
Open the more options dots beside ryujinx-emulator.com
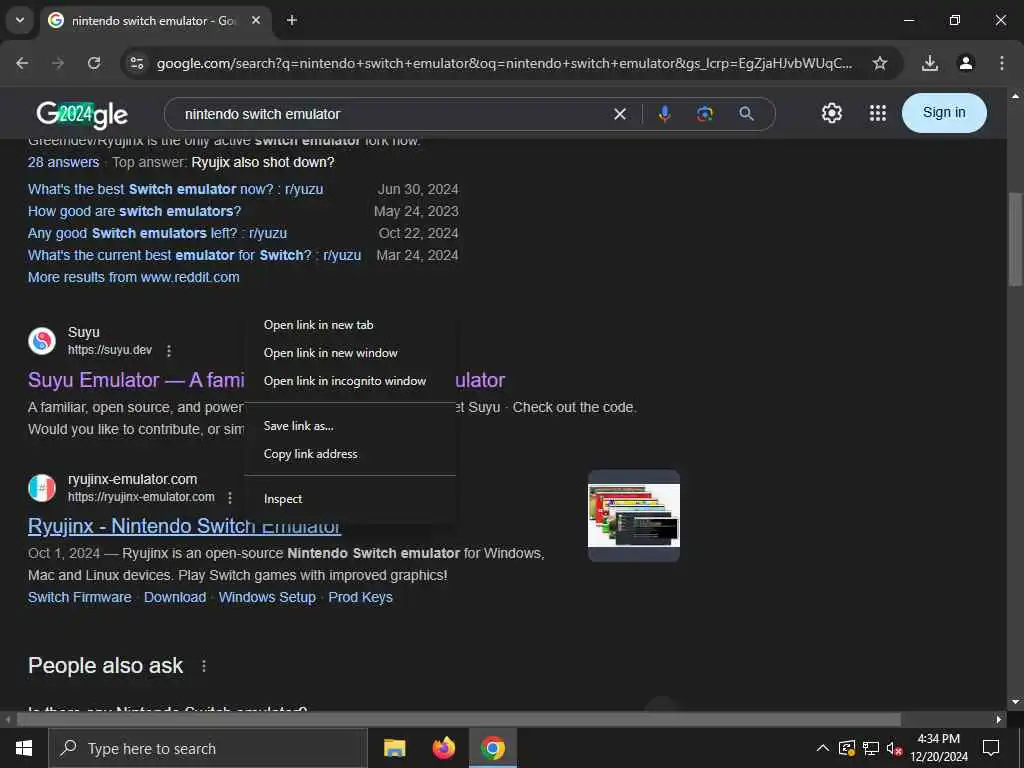pos(230,498)
